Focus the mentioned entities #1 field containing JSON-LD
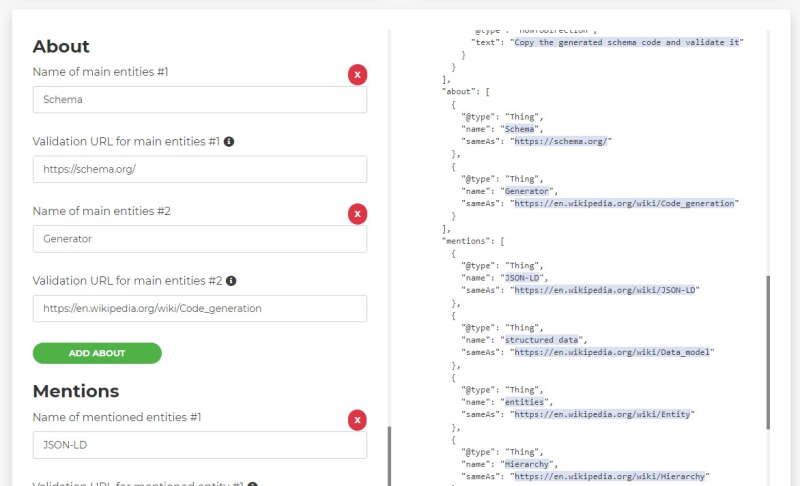800x486 pixels. pyautogui.click(x=199, y=445)
